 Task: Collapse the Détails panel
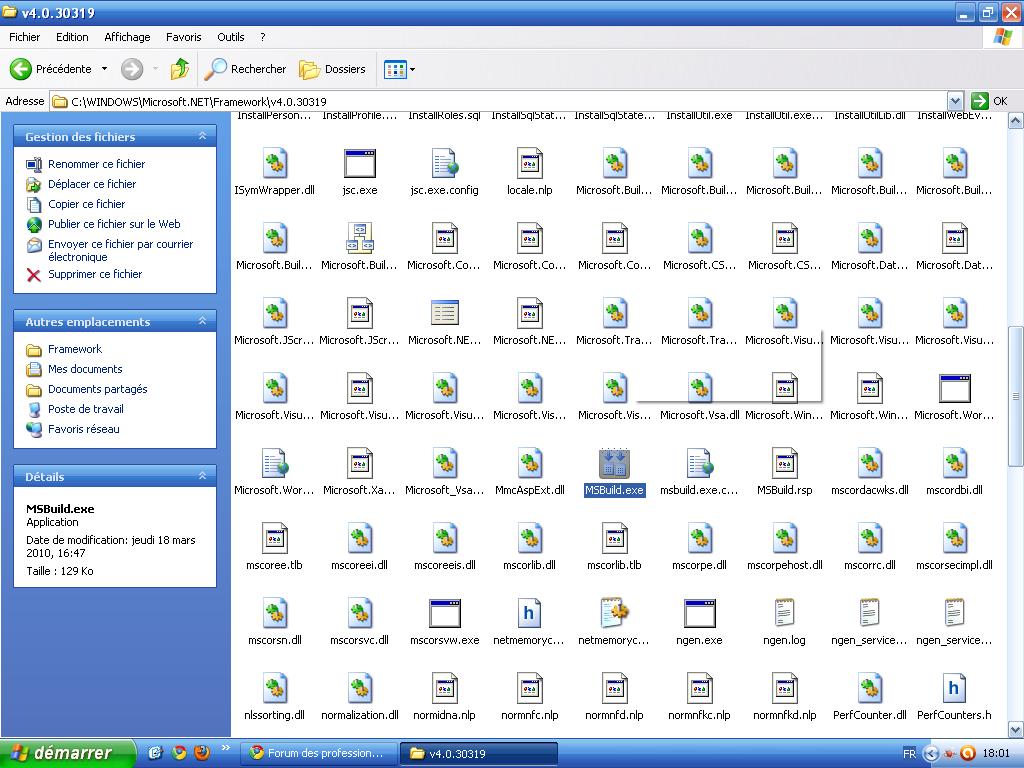click(x=202, y=475)
